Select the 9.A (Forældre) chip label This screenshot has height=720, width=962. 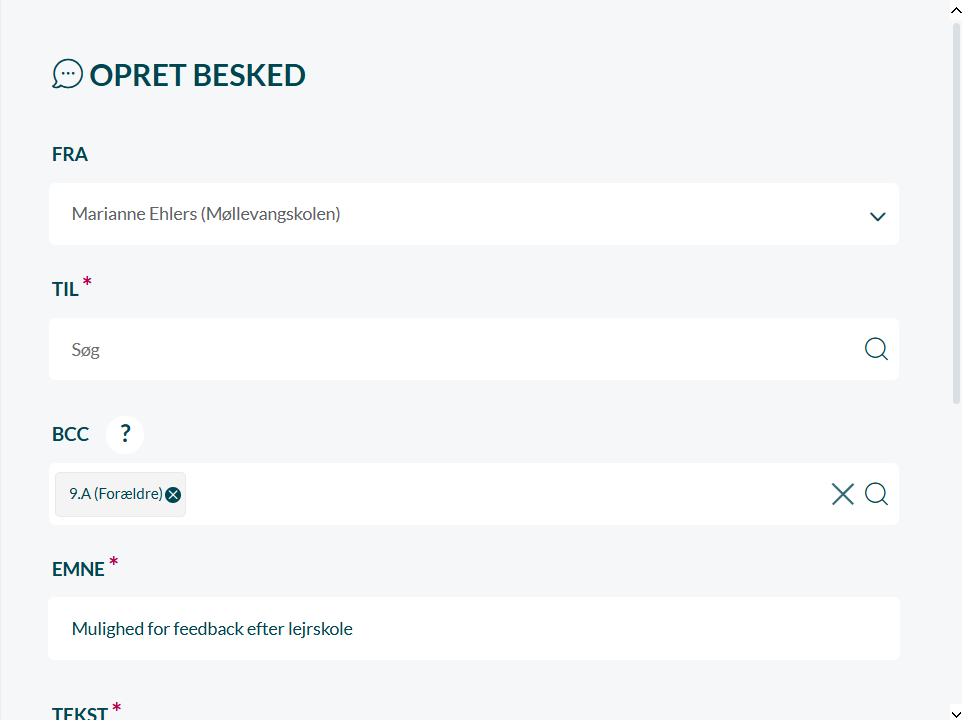pos(115,494)
